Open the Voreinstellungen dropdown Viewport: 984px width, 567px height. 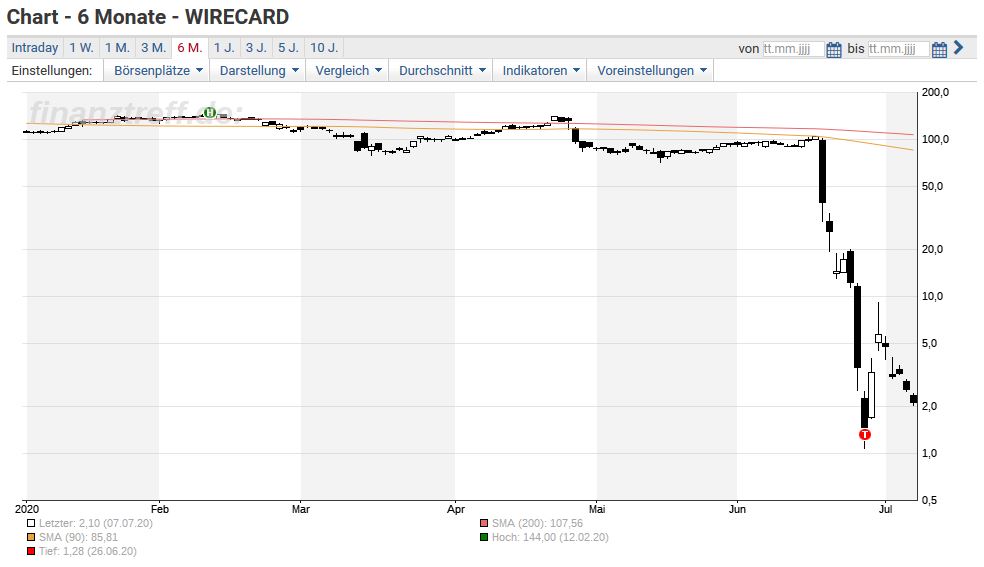651,70
